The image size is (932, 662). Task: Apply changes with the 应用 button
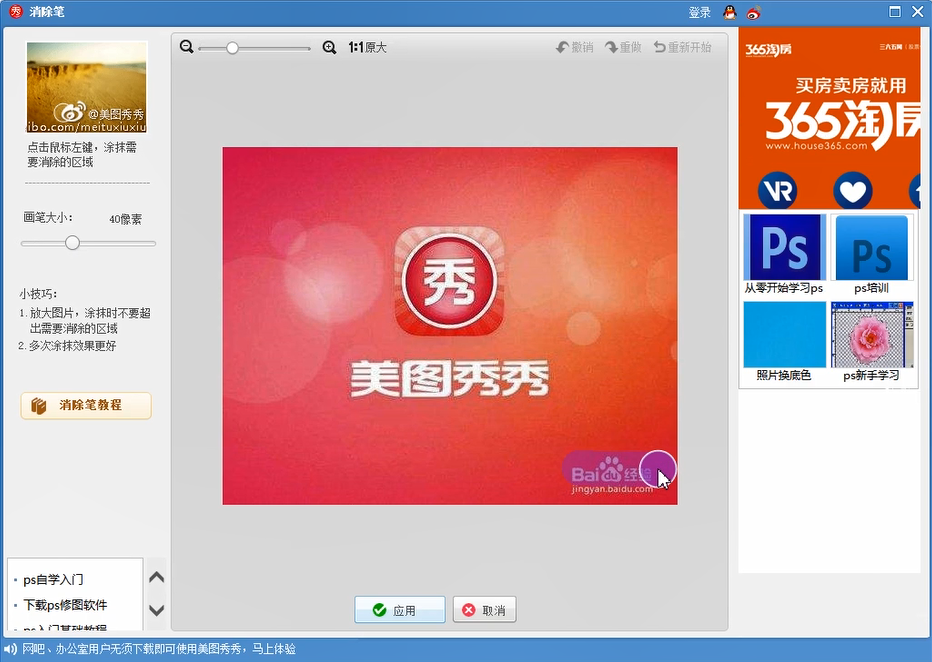coord(399,609)
